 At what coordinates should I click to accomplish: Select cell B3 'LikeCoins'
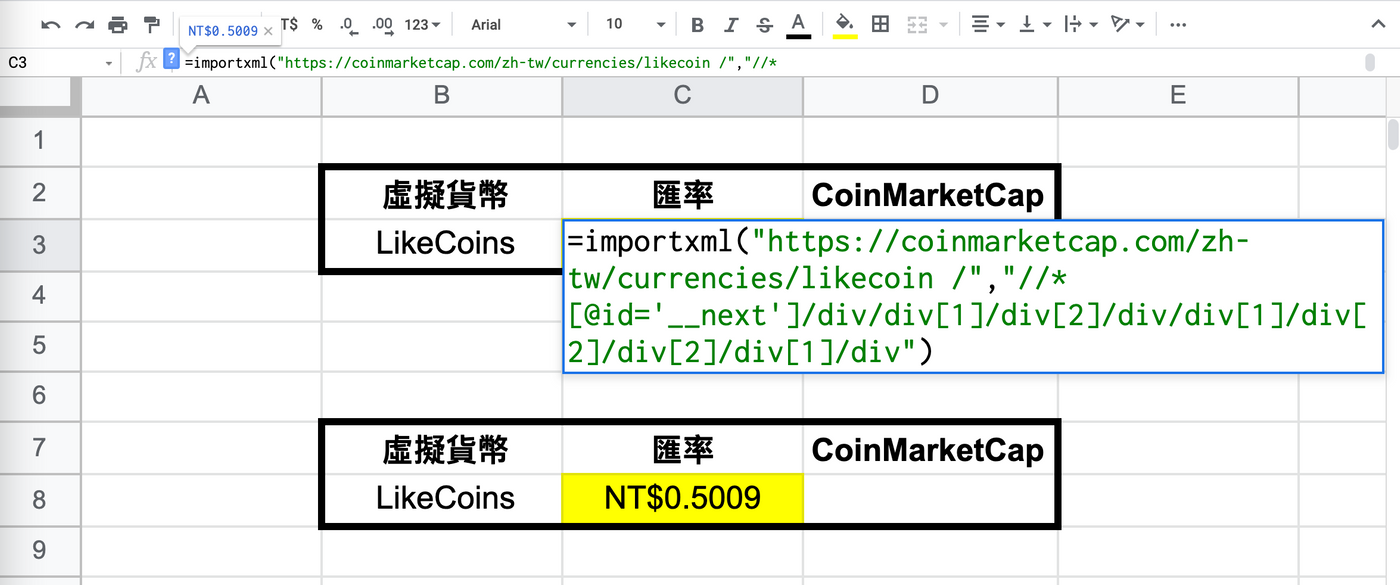pos(442,243)
